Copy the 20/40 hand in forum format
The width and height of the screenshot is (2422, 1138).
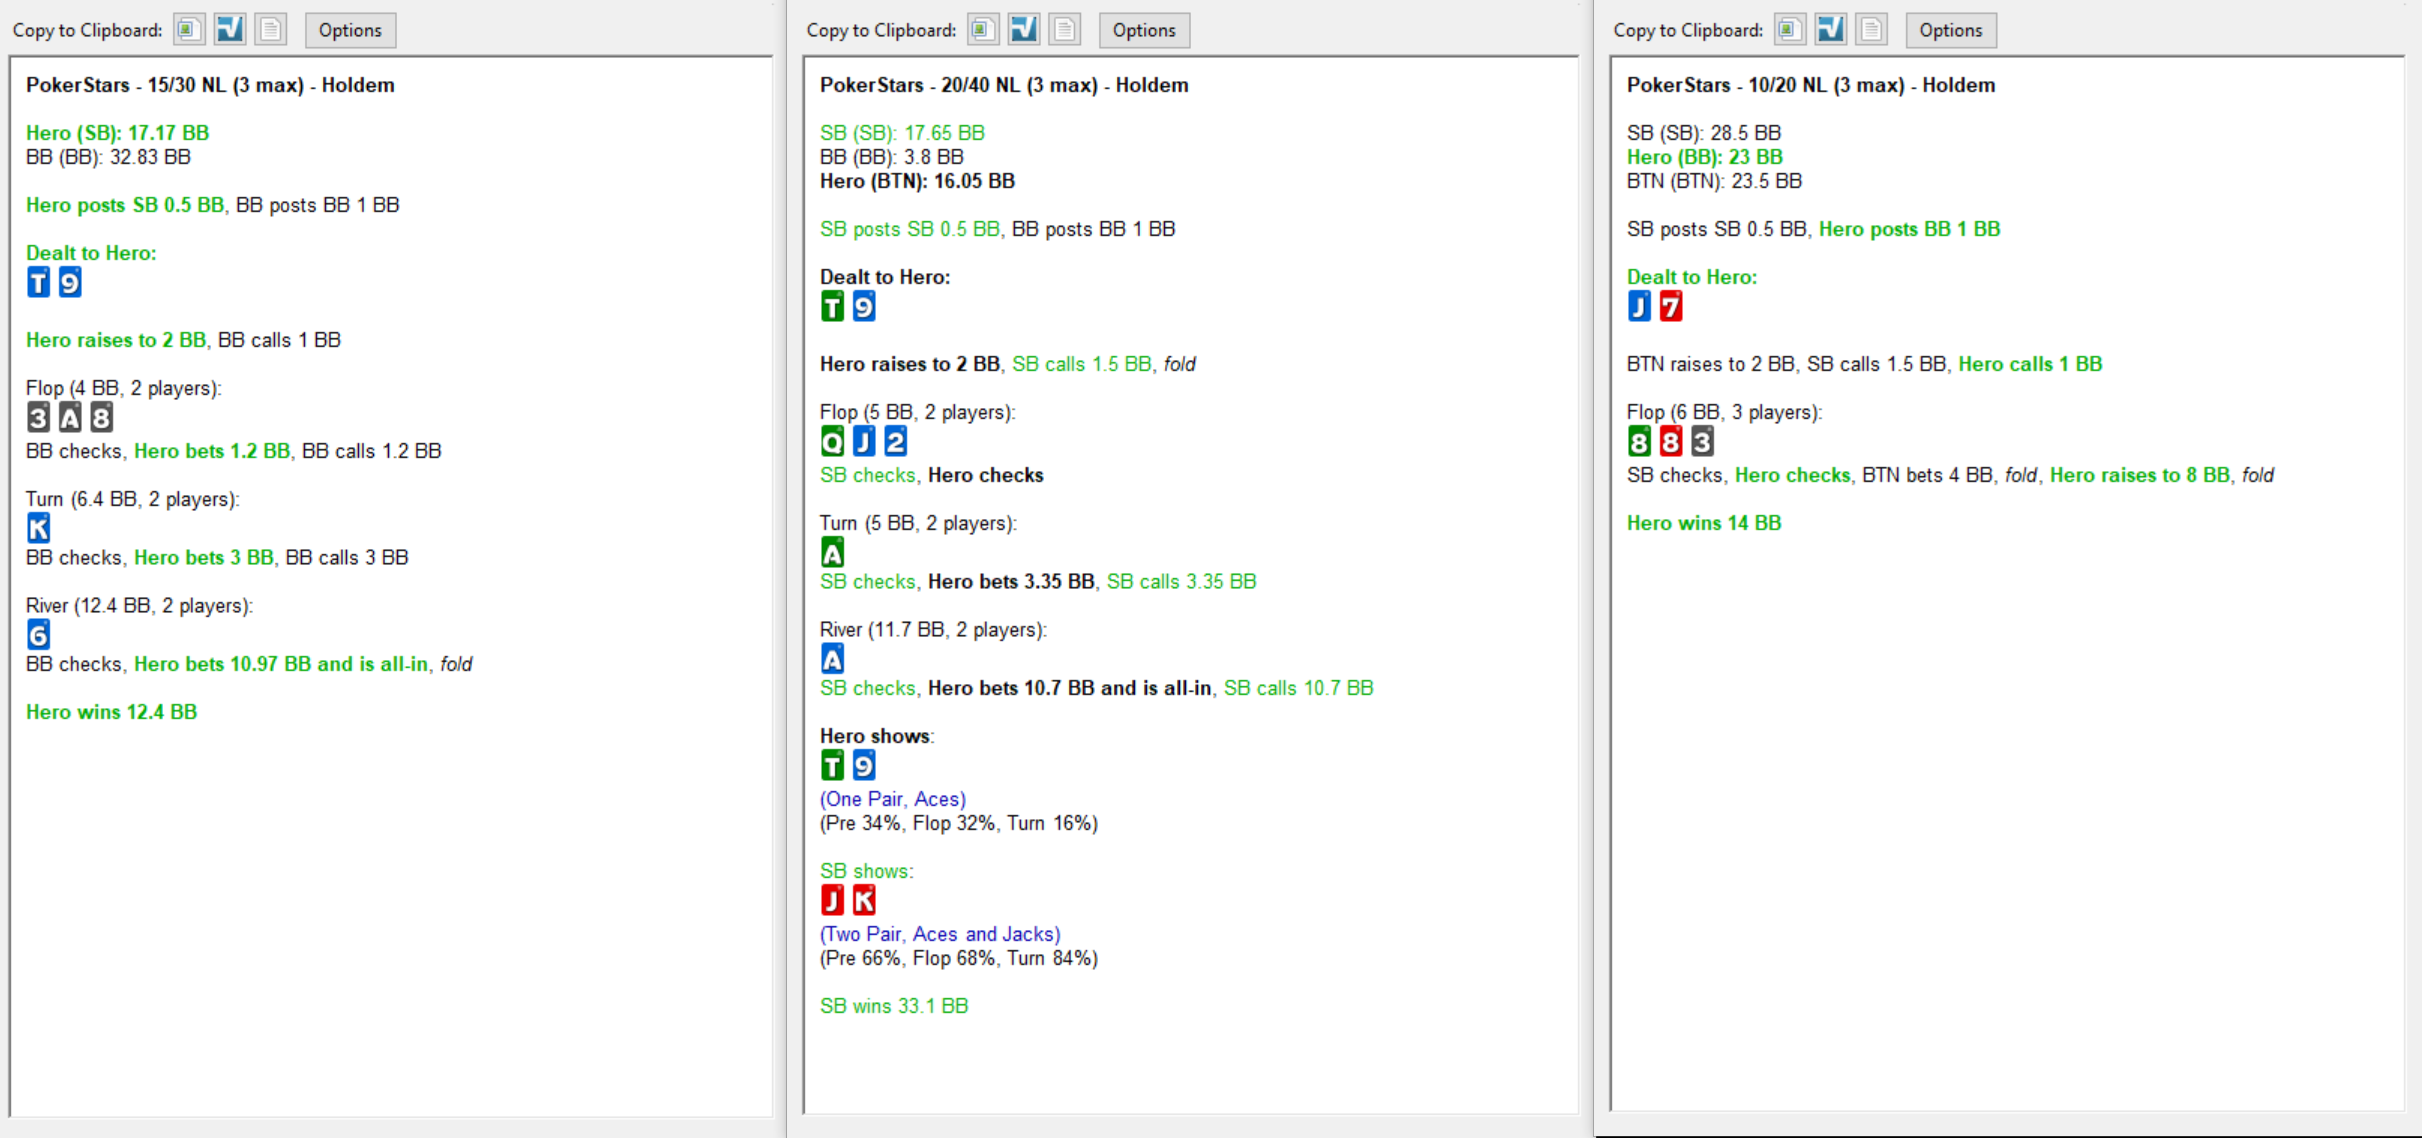[x=1024, y=30]
